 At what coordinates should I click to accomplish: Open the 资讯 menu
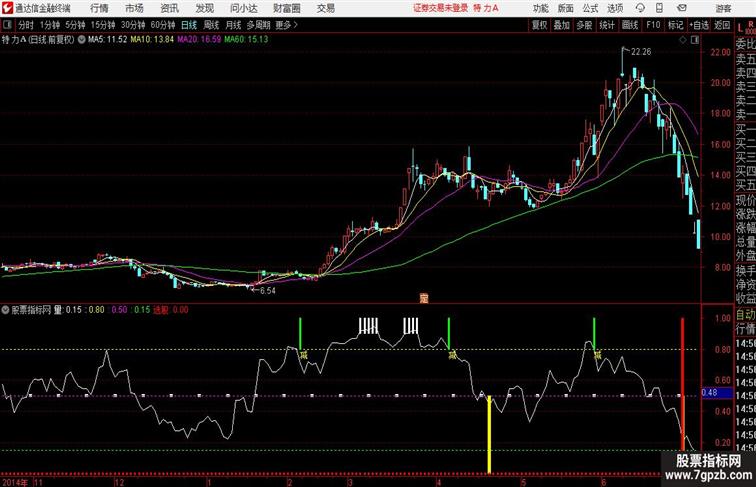[169, 8]
